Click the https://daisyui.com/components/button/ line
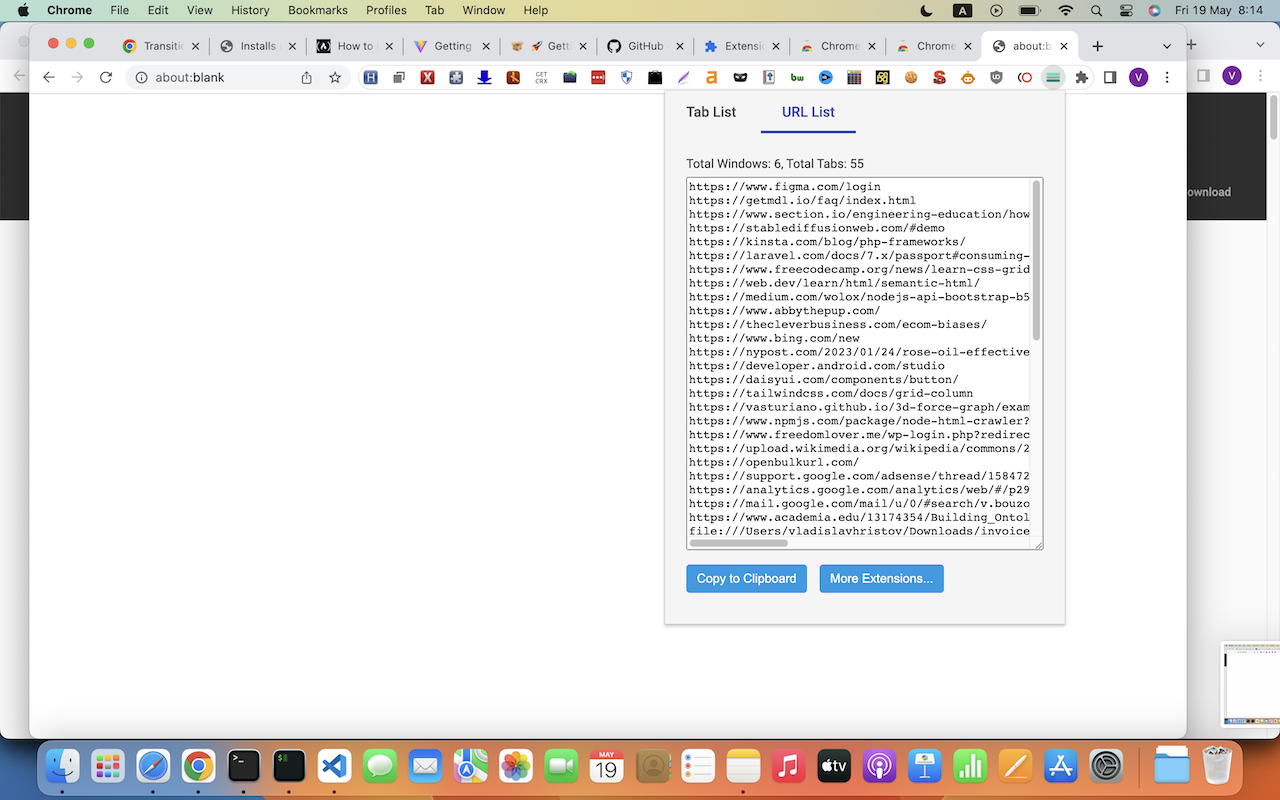The image size is (1280, 800). [x=824, y=379]
